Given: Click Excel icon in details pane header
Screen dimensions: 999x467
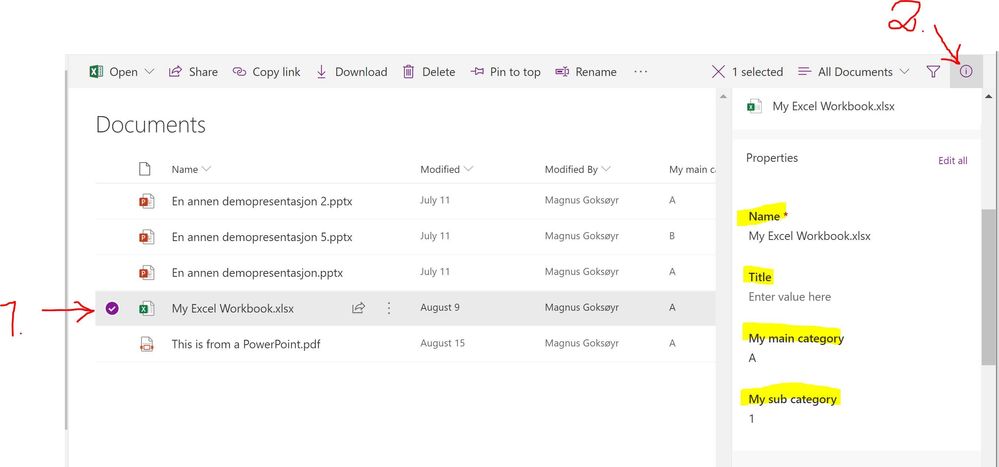Looking at the screenshot, I should coord(754,106).
